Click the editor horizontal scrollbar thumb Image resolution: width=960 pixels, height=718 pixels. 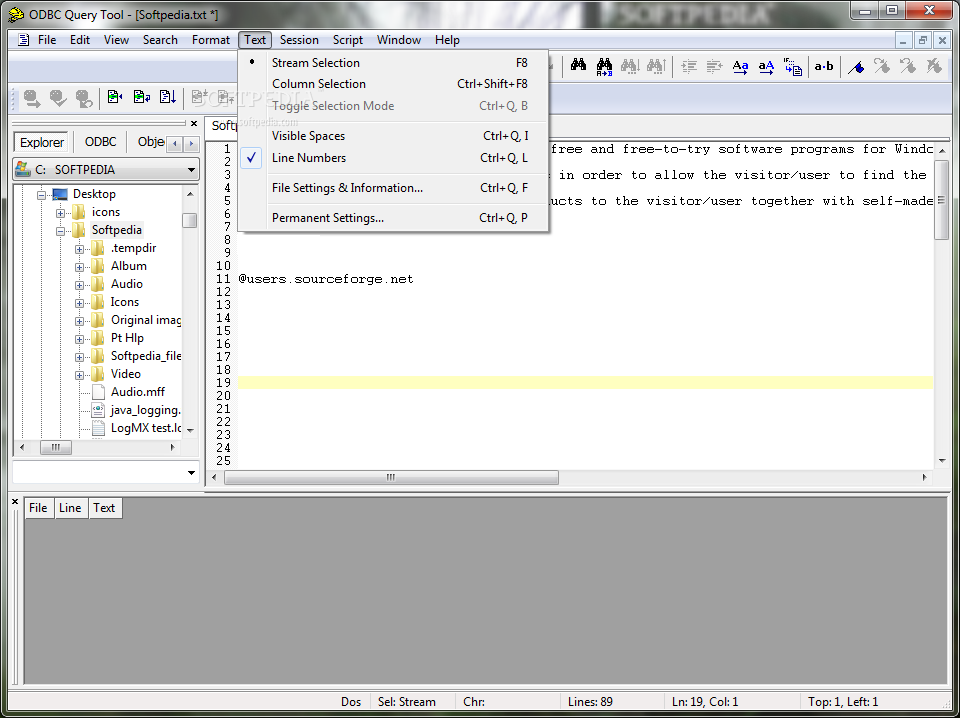[391, 477]
